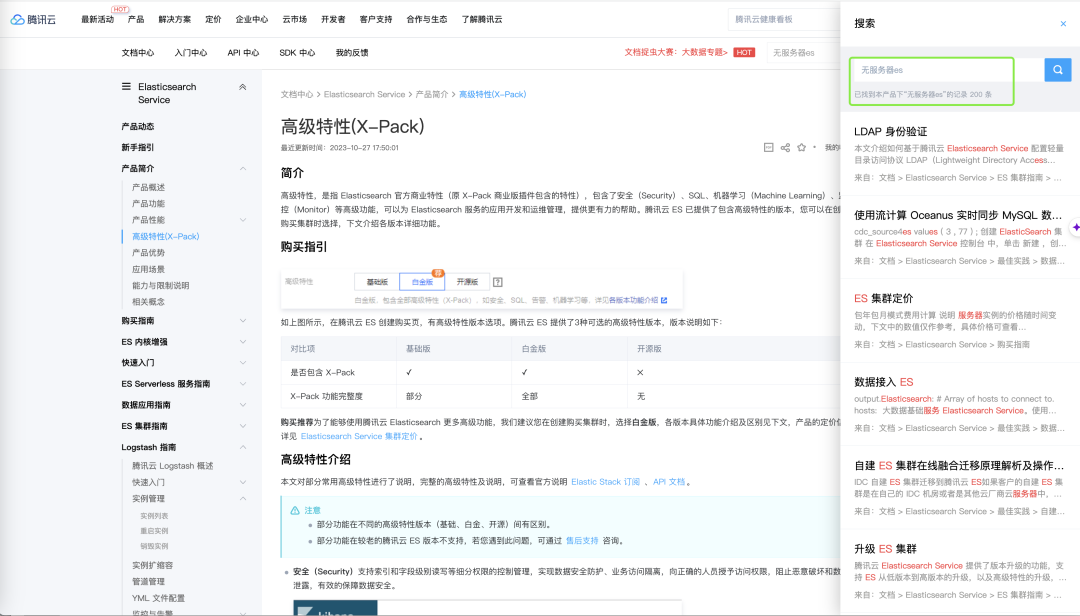Switch to the API 中心 tab
1080x616 pixels.
[243, 52]
